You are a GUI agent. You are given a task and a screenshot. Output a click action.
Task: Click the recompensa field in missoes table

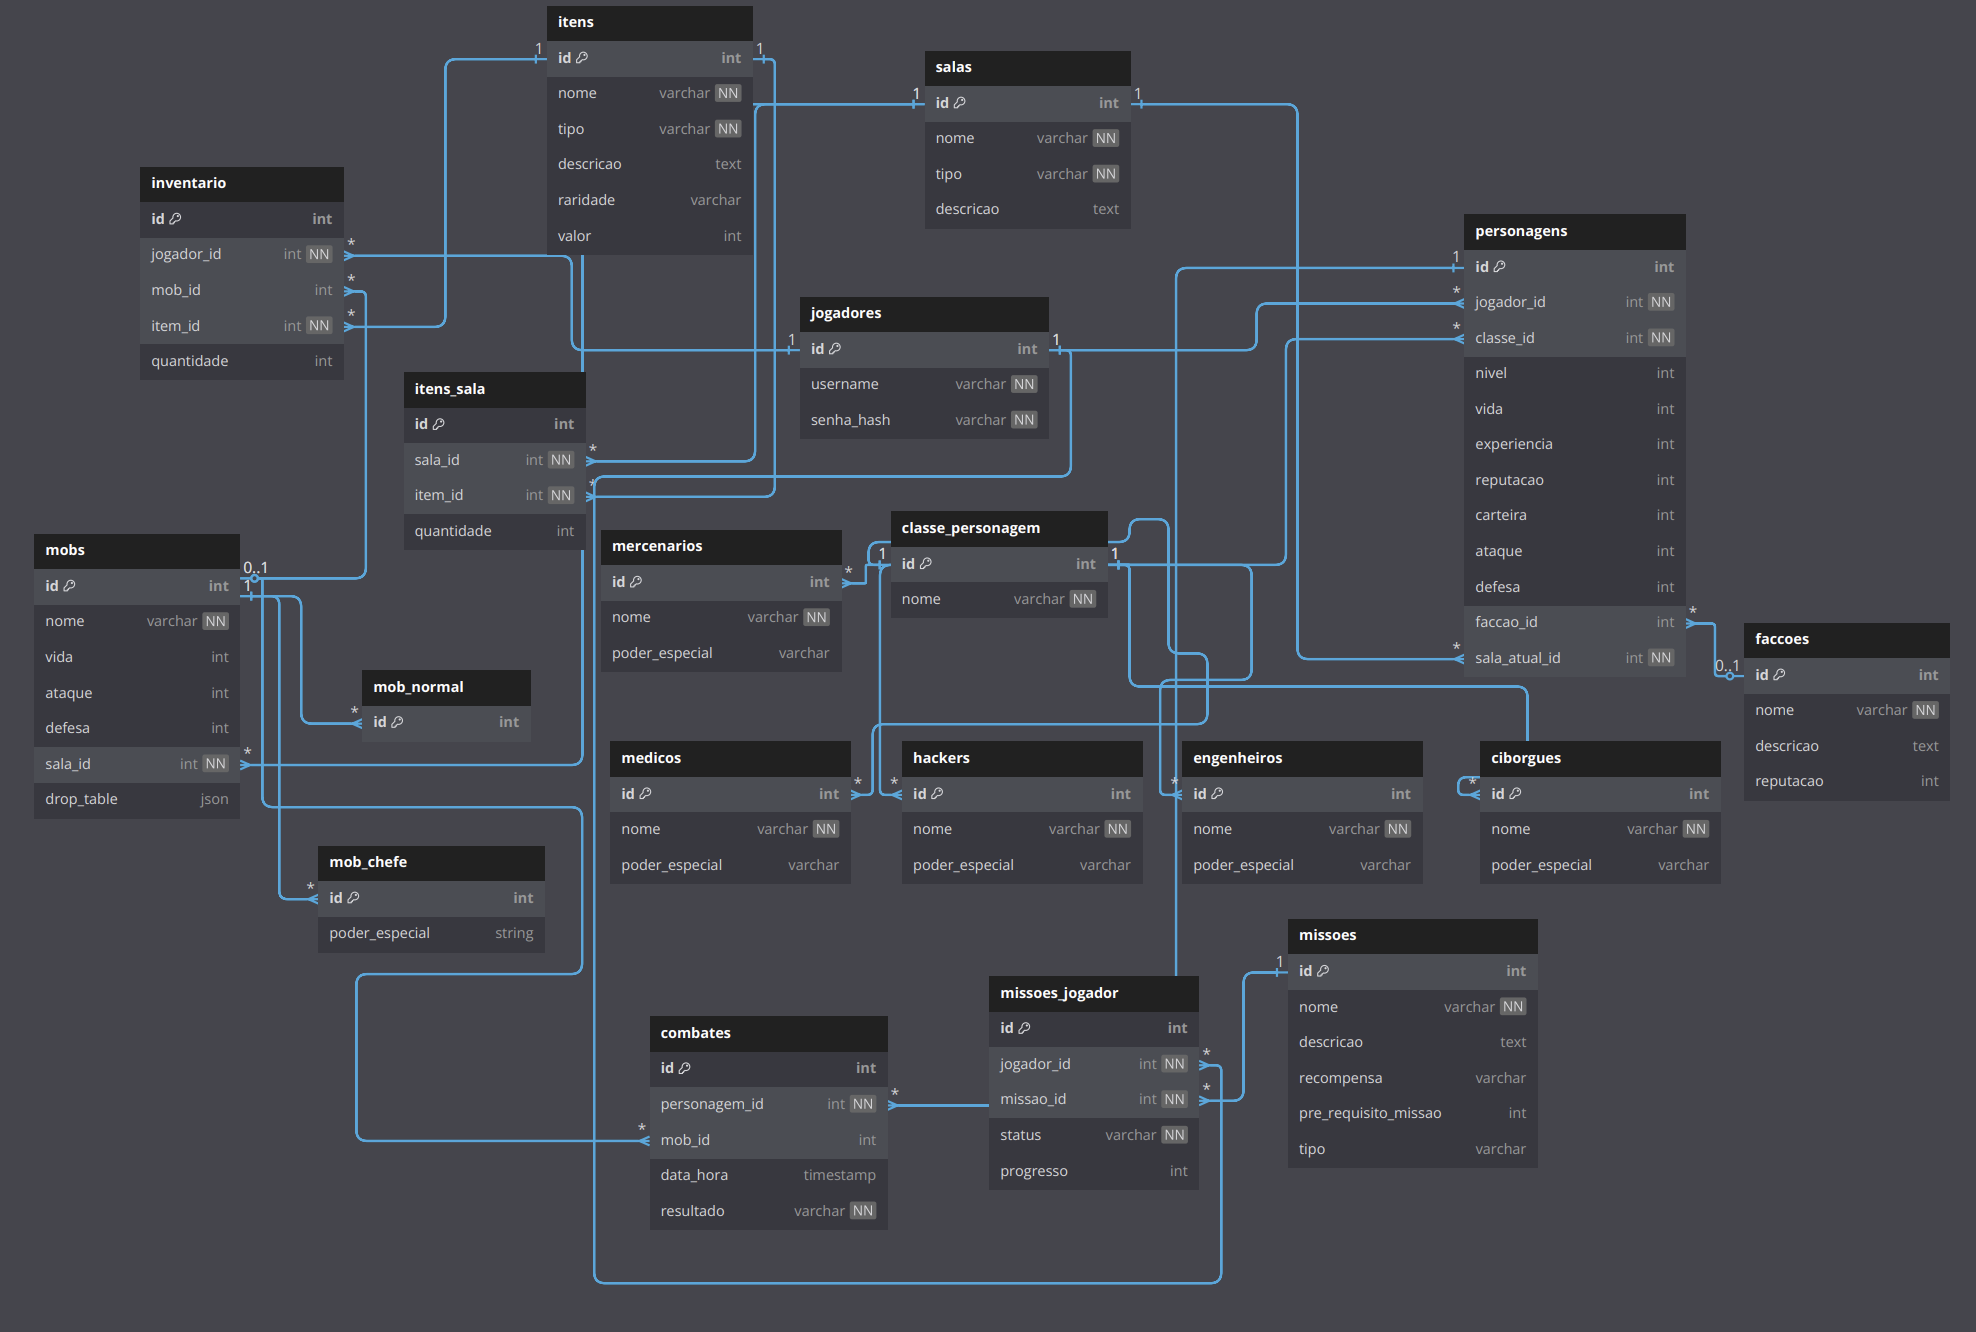point(1412,1078)
